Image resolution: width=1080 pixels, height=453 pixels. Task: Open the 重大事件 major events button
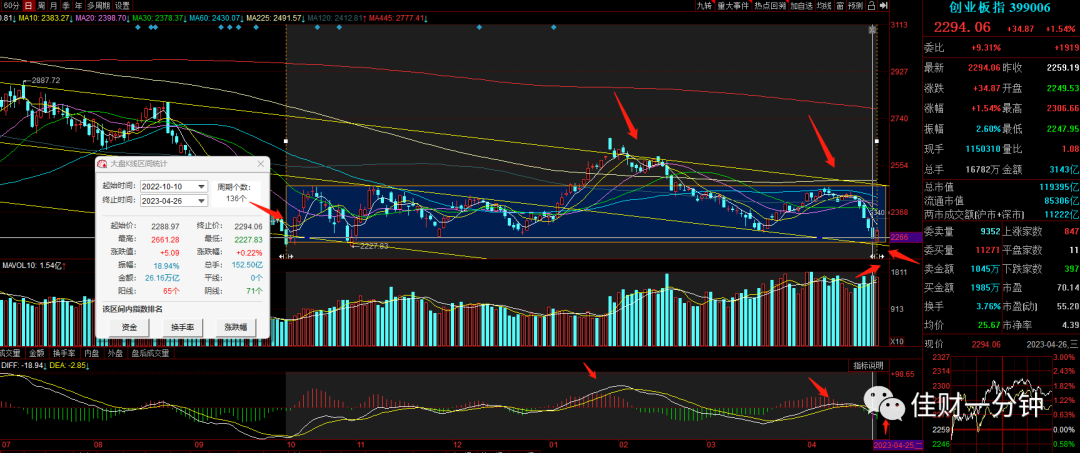(x=734, y=6)
